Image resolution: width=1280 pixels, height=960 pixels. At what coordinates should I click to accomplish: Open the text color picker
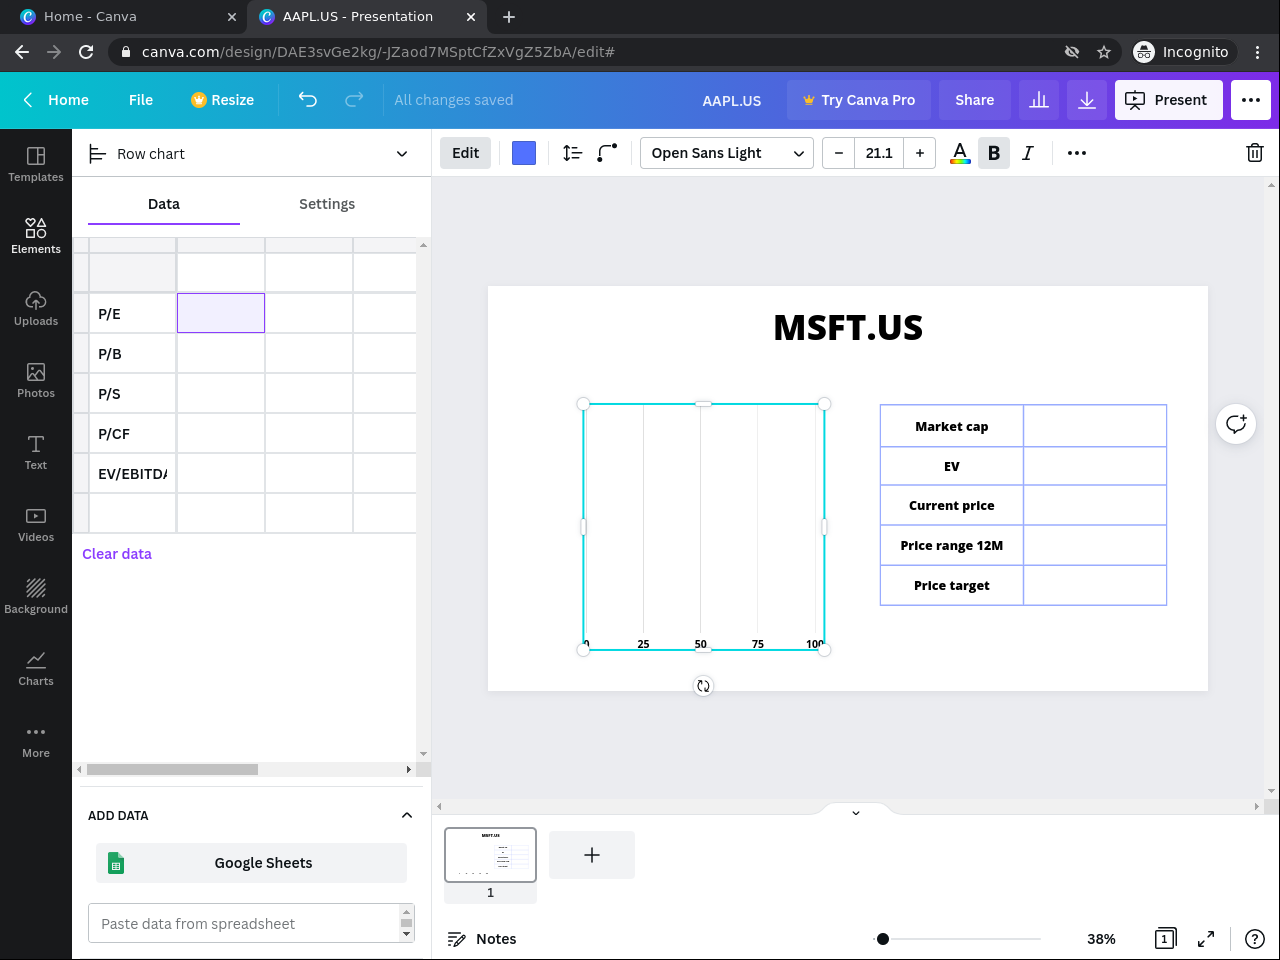pos(960,153)
